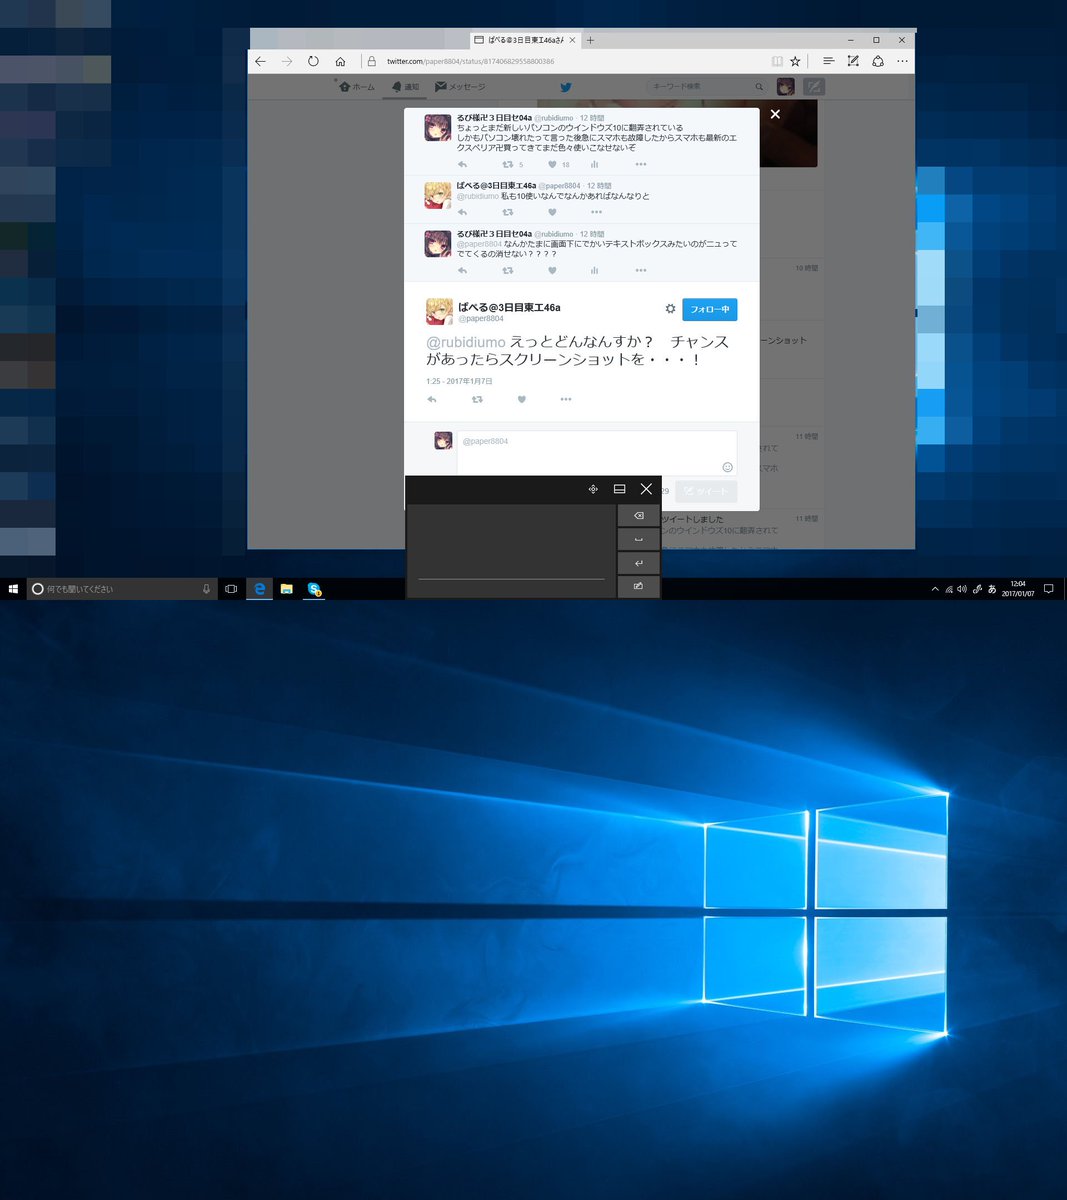
Task: Add page to favorites star
Action: coord(795,61)
